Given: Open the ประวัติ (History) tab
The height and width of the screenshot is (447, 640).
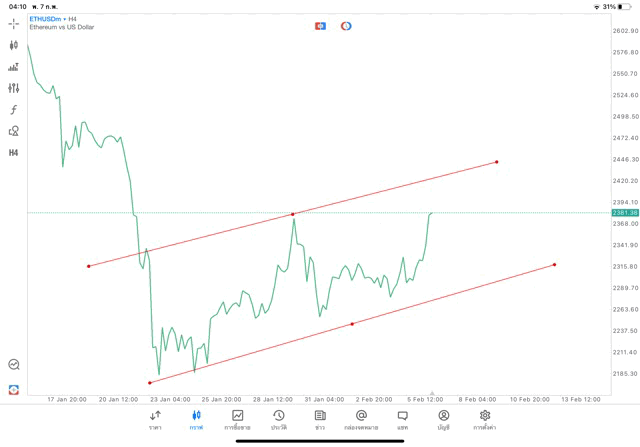Looking at the screenshot, I should point(278,419).
